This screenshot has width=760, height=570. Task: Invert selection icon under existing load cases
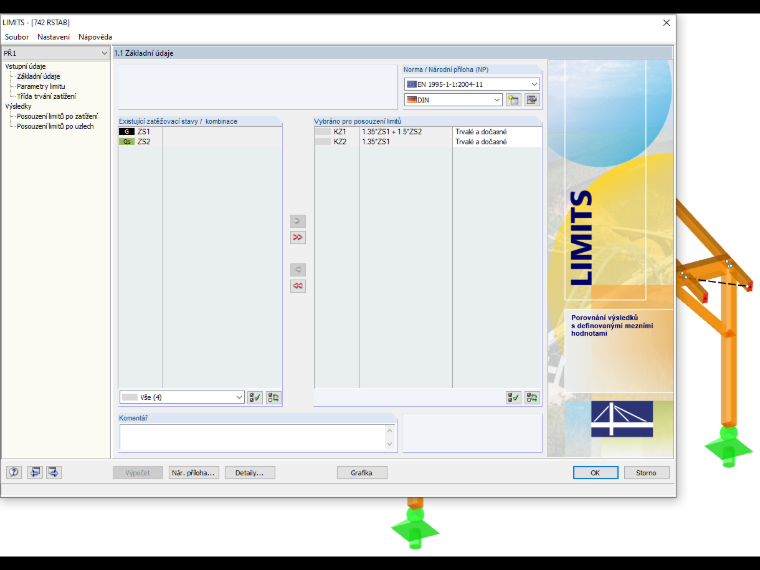(x=273, y=397)
